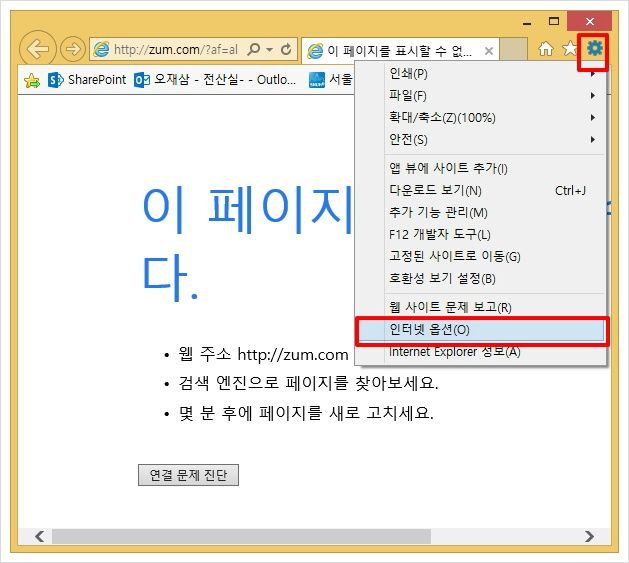Click the horizontal scrollbar right arrow
629x563 pixels.
[589, 537]
